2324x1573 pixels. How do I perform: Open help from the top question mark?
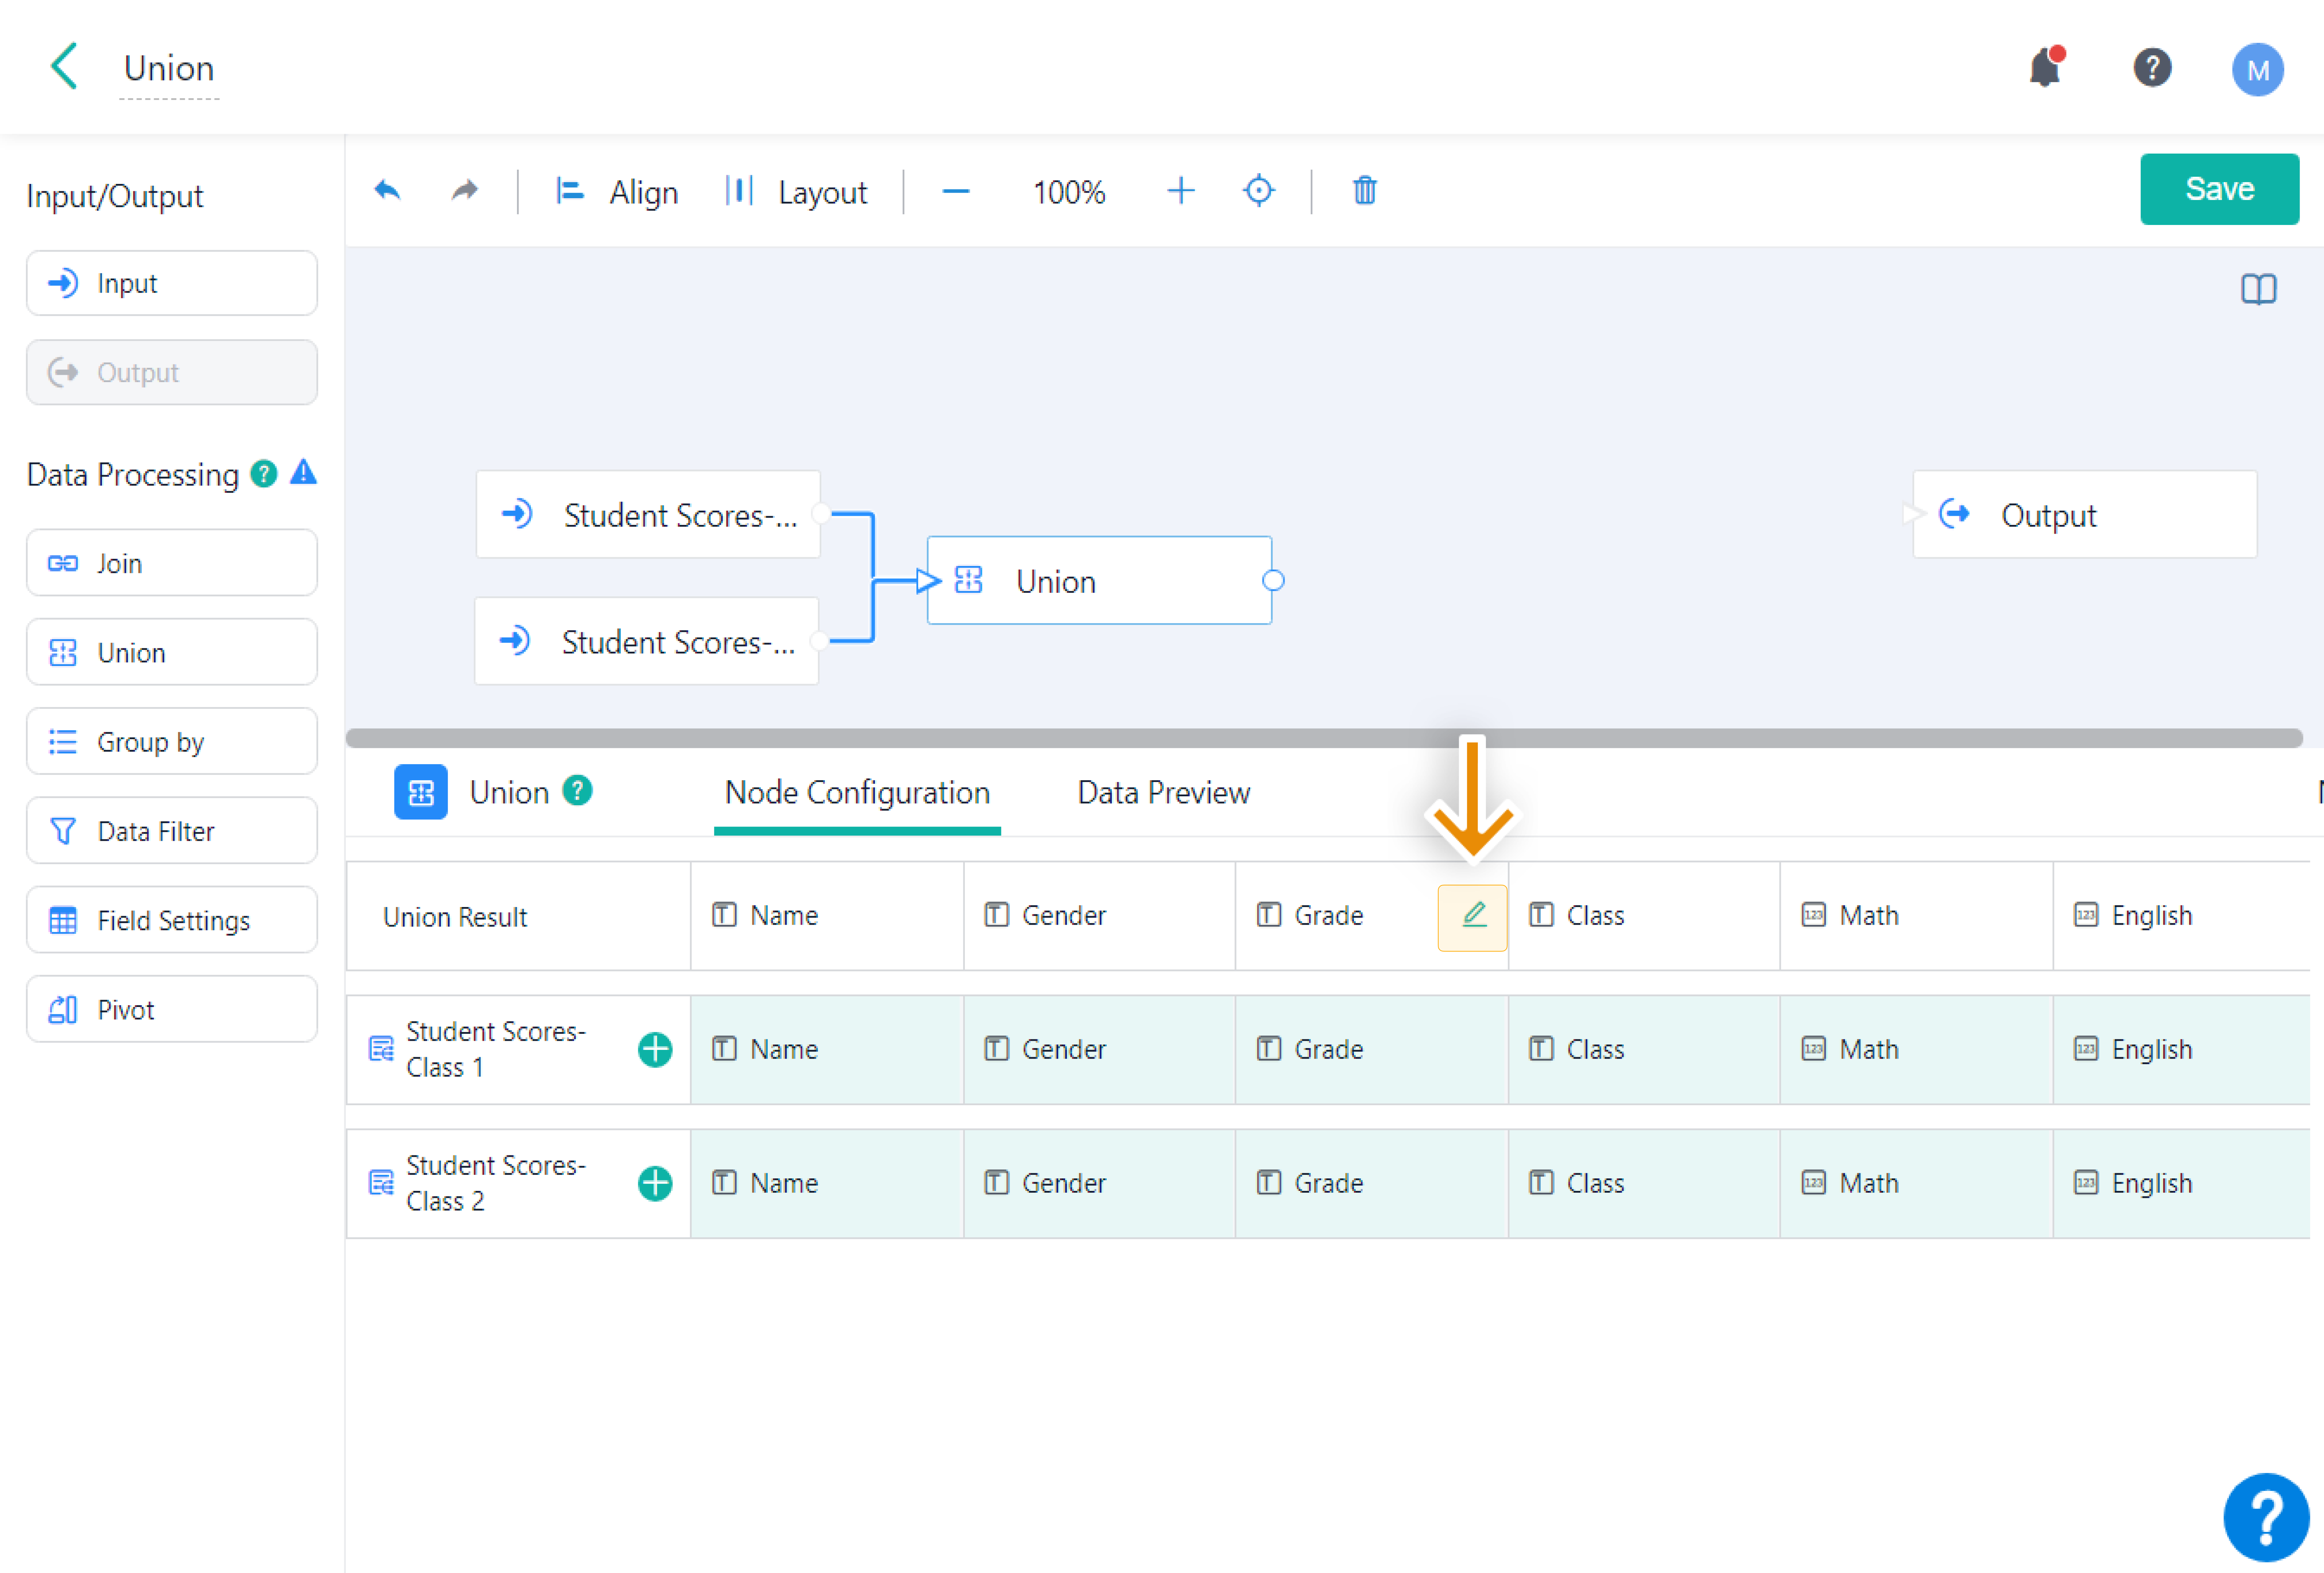click(x=2152, y=68)
